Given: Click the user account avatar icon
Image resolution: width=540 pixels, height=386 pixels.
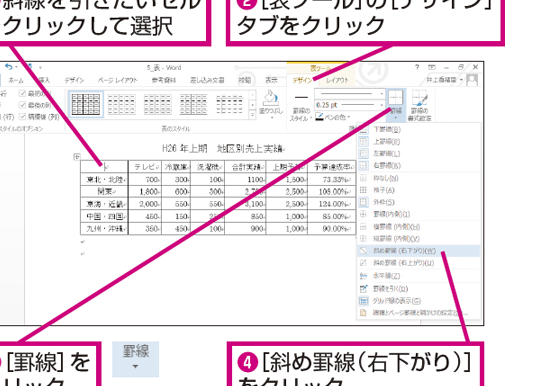Looking at the screenshot, I should pos(472,80).
